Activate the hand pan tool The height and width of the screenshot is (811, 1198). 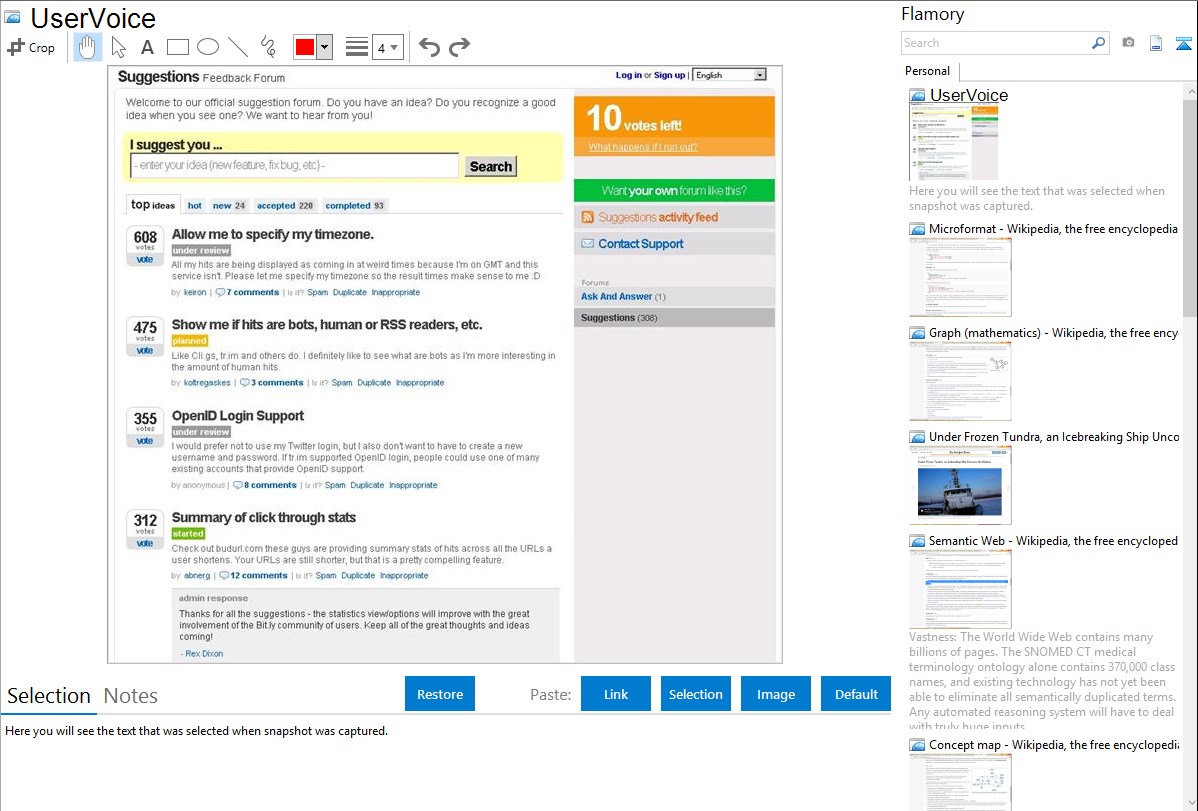pos(87,47)
